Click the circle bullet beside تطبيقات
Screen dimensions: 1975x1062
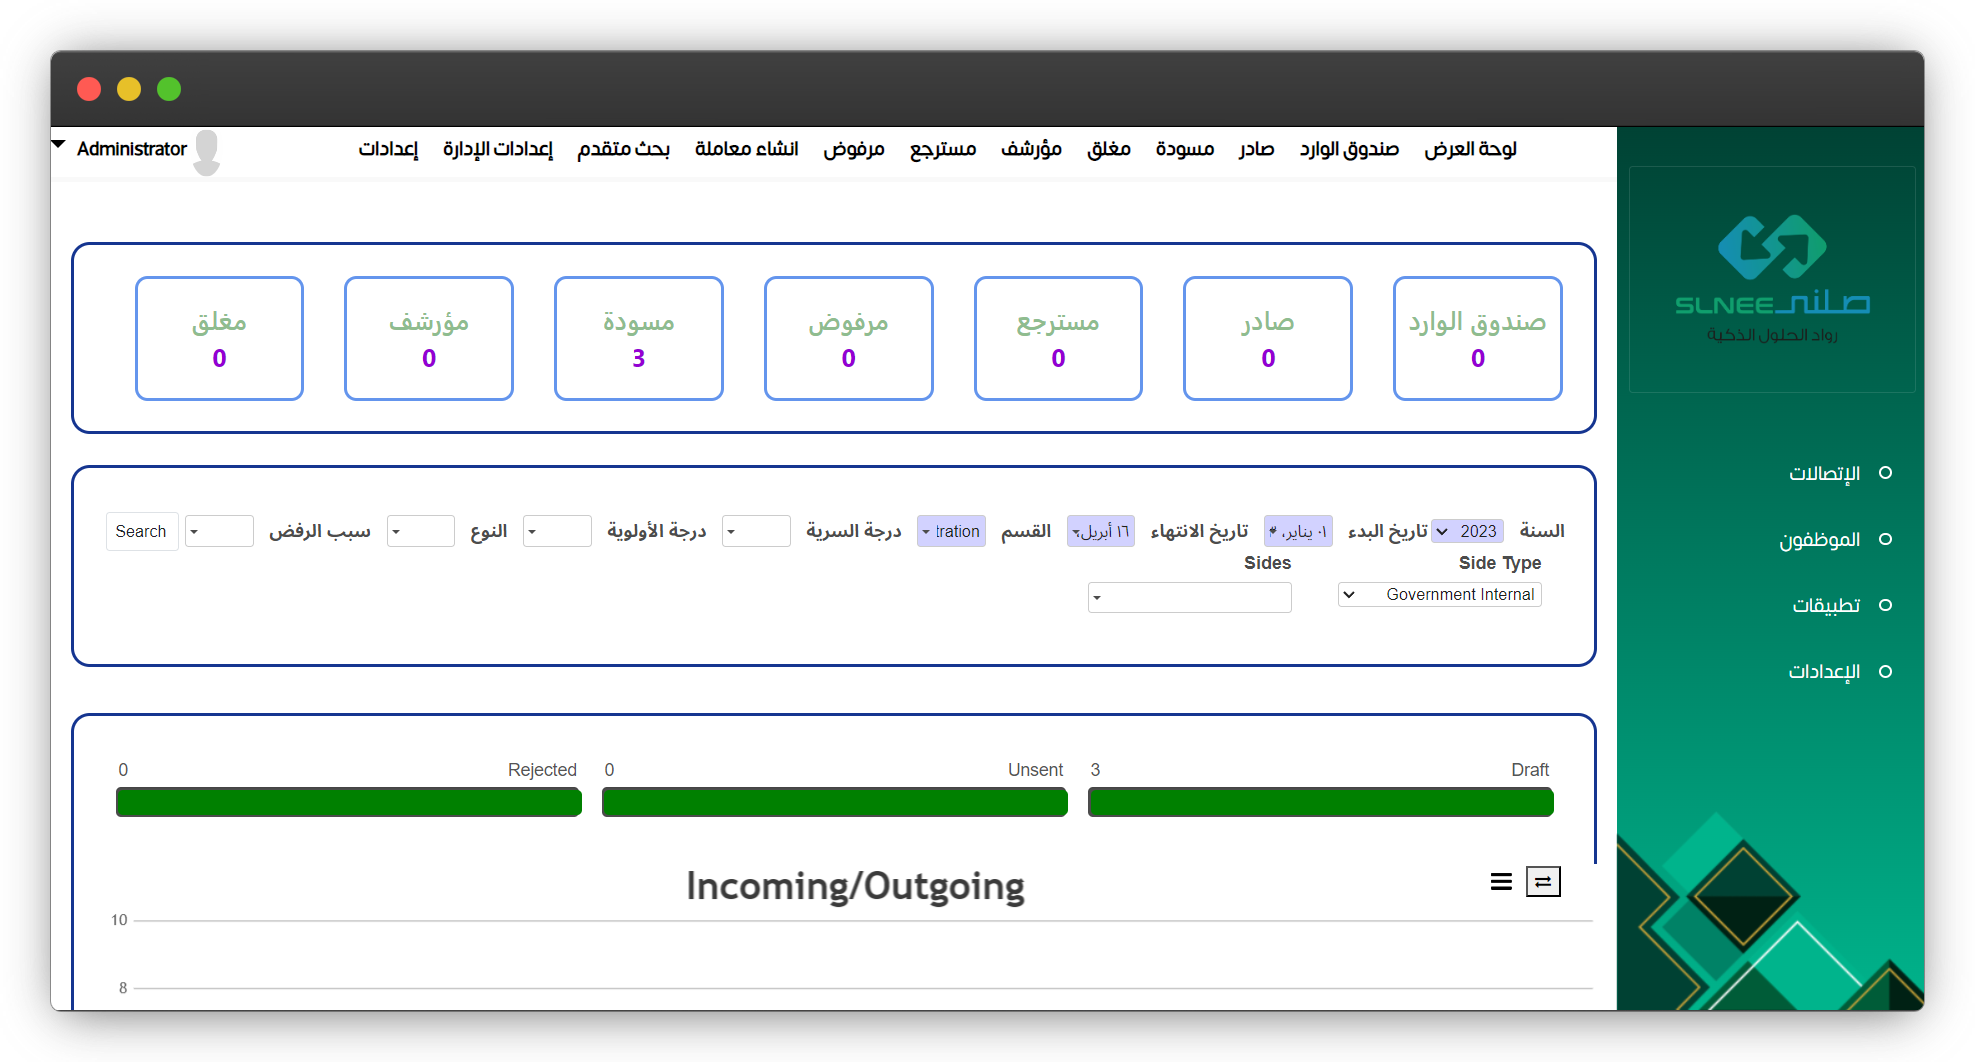1885,605
